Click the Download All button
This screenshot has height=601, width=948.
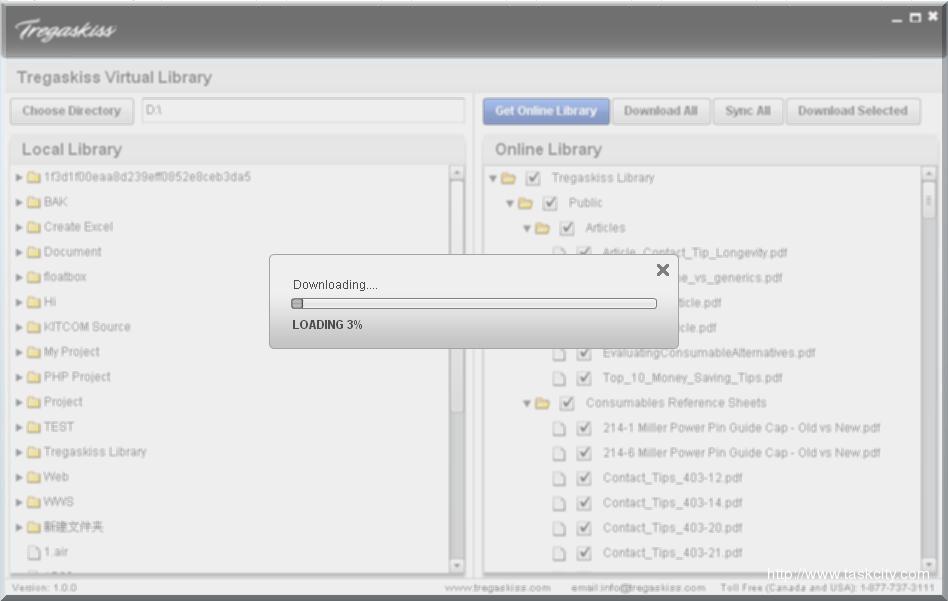[661, 111]
